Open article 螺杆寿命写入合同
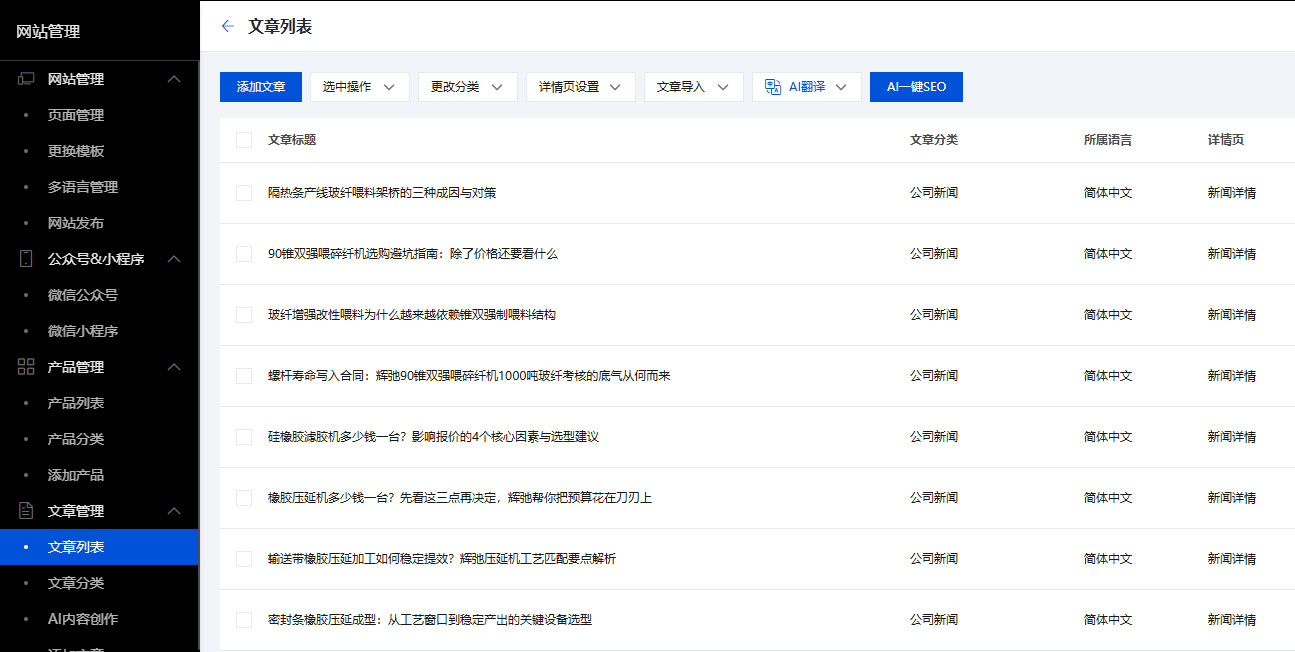 [x=469, y=376]
